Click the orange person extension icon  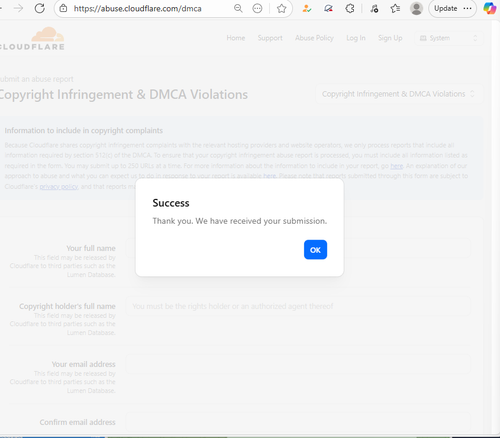pos(307,9)
